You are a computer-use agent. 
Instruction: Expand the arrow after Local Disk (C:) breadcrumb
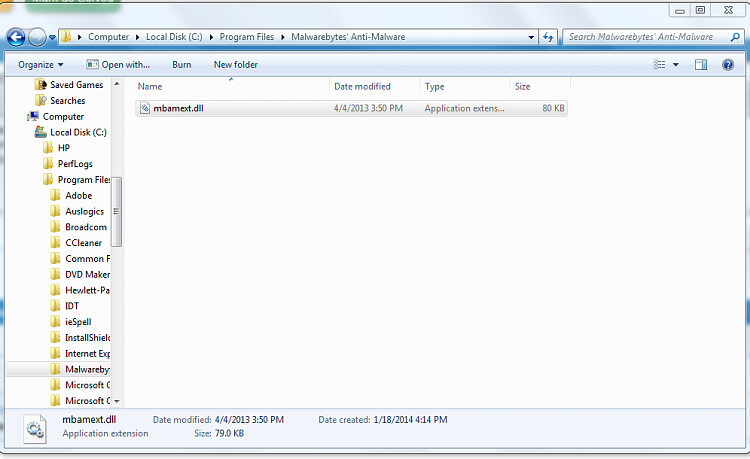[x=211, y=37]
